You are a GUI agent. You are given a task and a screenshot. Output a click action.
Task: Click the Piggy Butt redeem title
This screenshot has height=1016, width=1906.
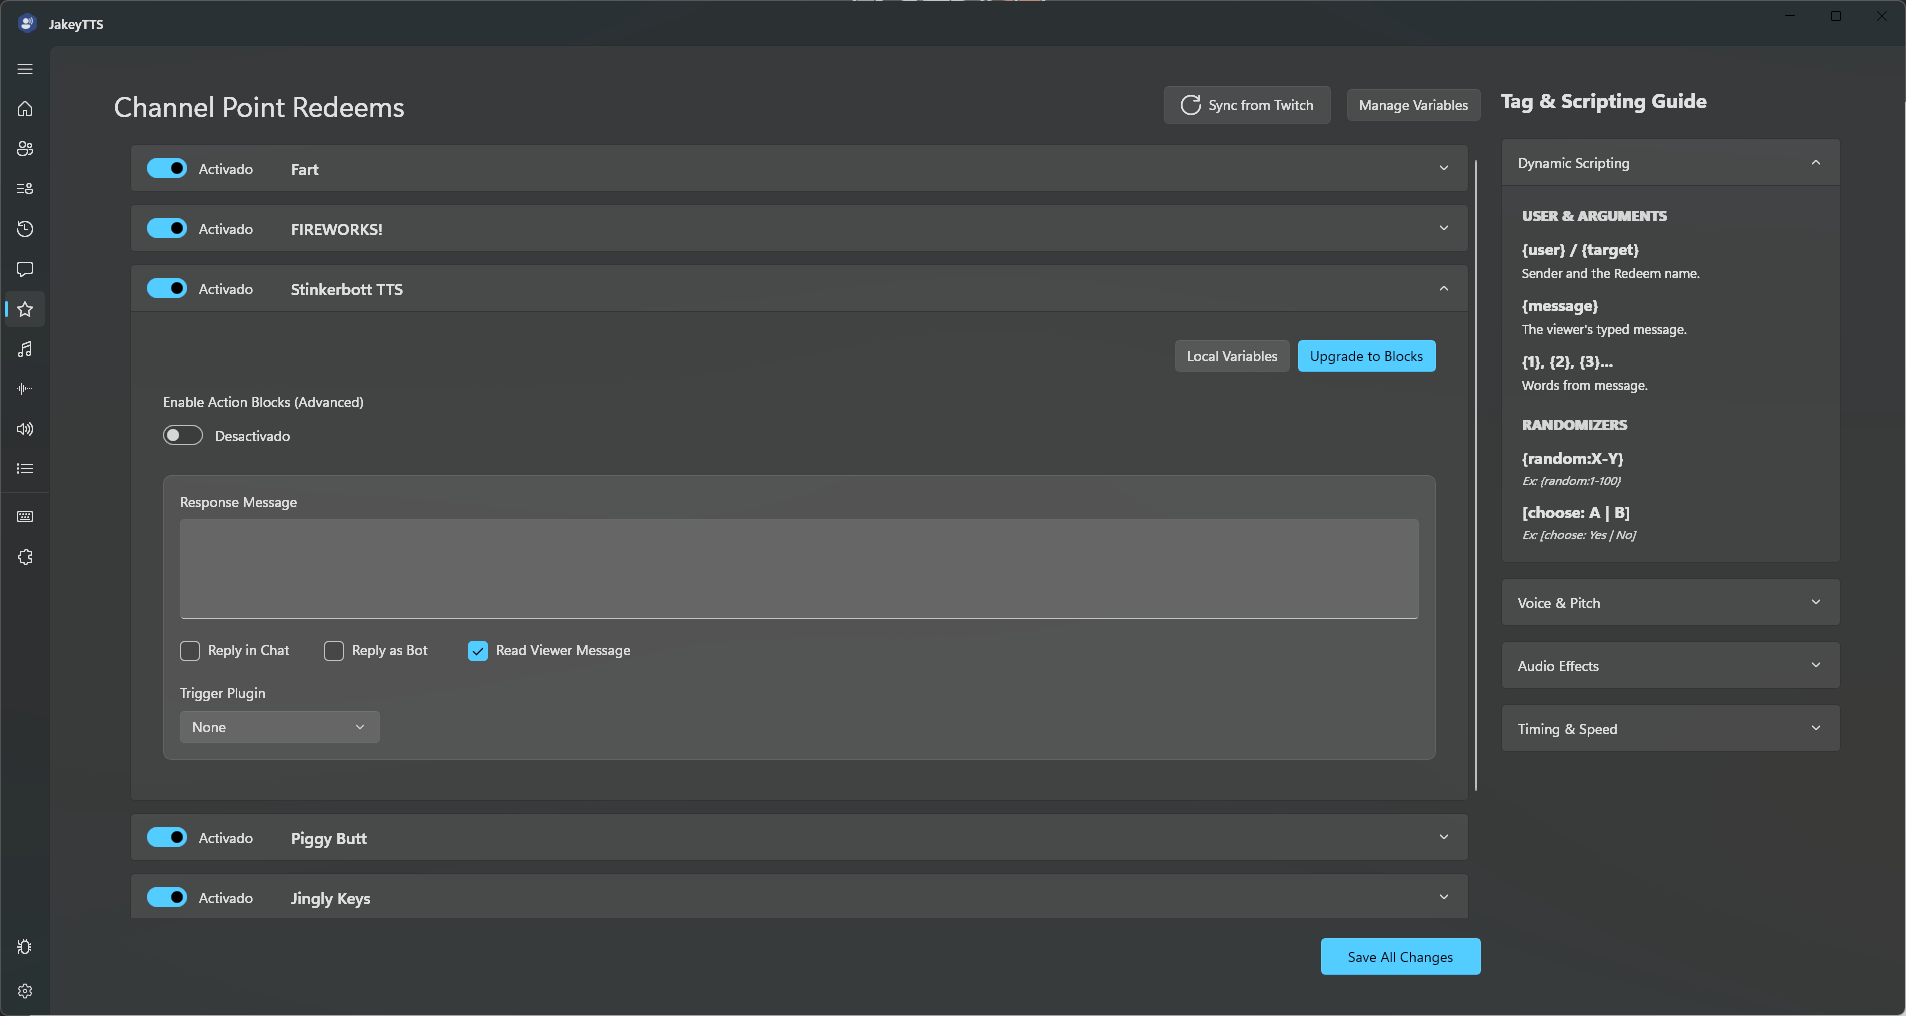[x=329, y=838]
